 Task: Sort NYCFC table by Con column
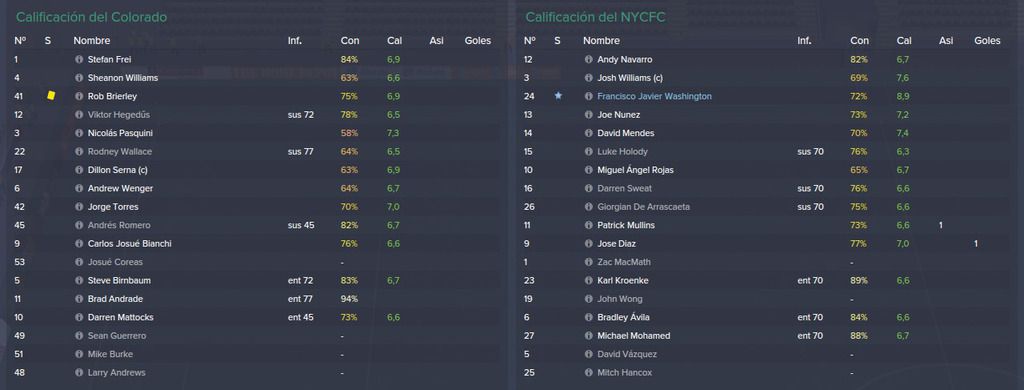coord(859,41)
